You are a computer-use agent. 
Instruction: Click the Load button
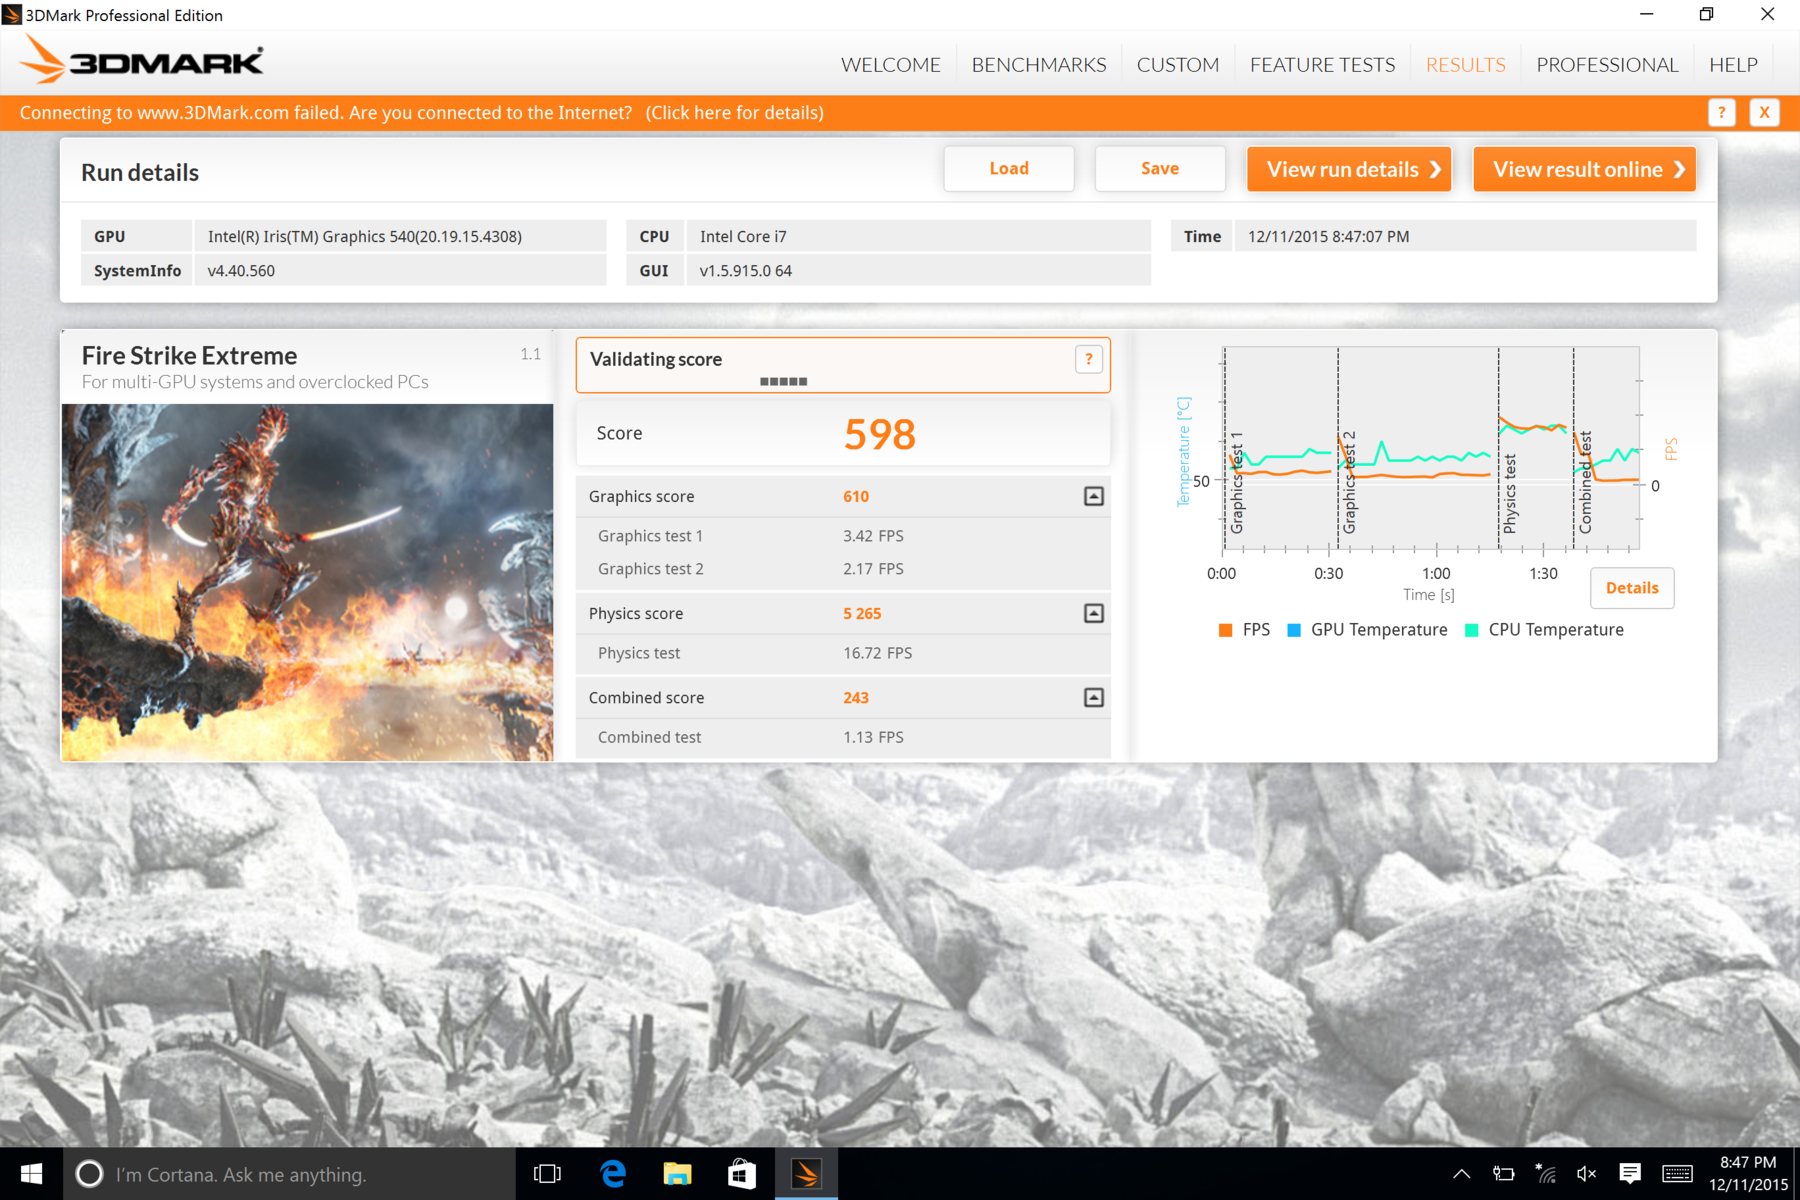pyautogui.click(x=1009, y=169)
